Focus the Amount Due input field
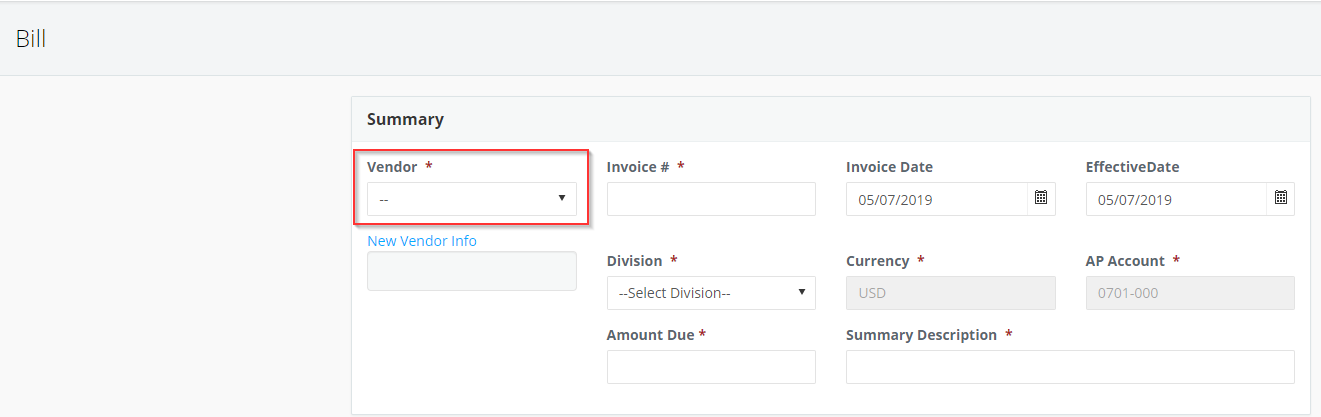 pos(711,367)
